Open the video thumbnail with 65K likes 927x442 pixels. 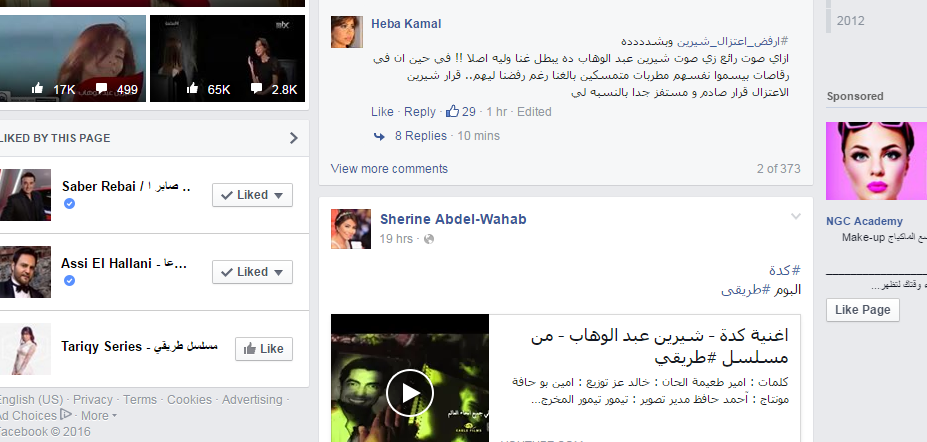point(228,58)
